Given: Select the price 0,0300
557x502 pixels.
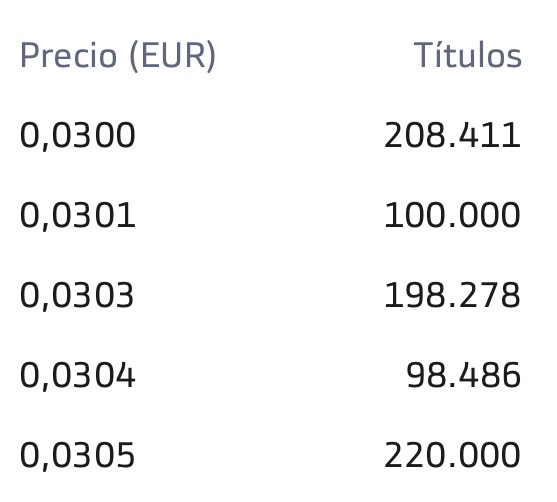Looking at the screenshot, I should click(77, 136).
